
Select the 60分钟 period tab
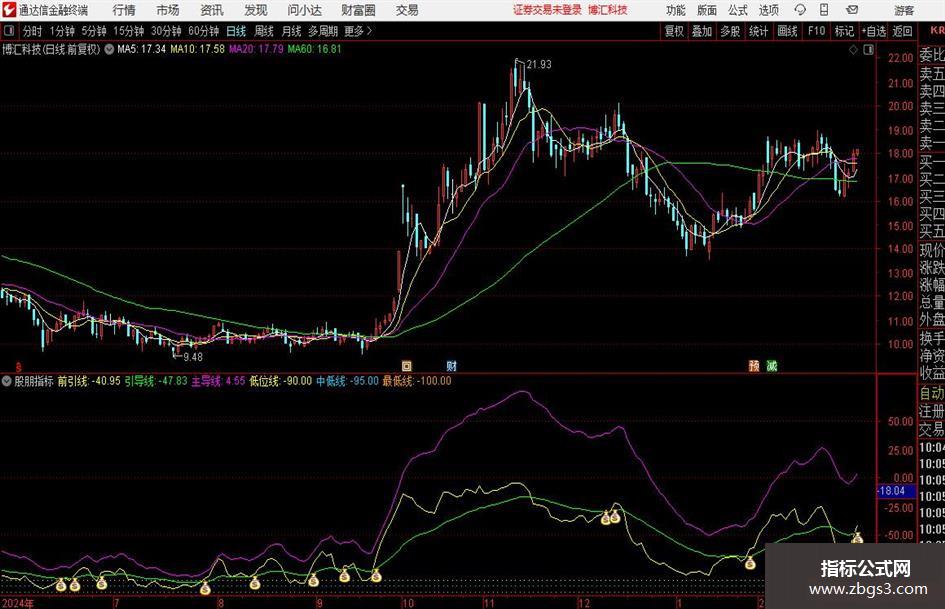coord(203,31)
